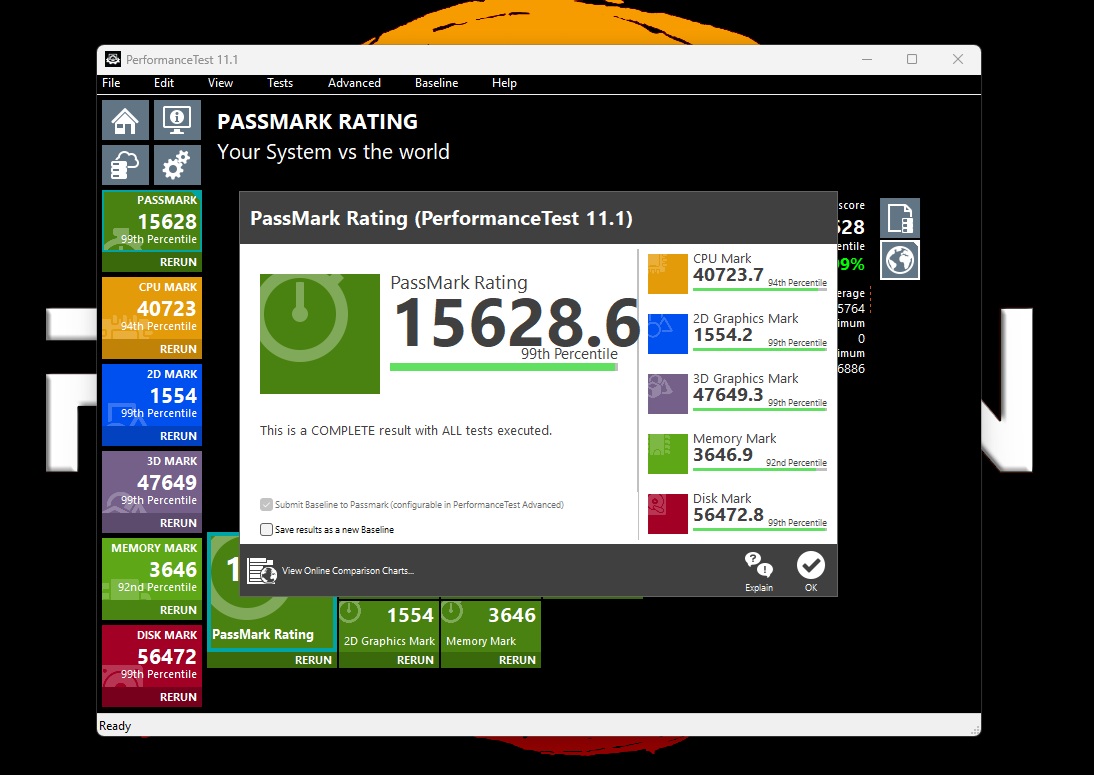
Task: Open the Edit menu
Action: click(x=164, y=83)
